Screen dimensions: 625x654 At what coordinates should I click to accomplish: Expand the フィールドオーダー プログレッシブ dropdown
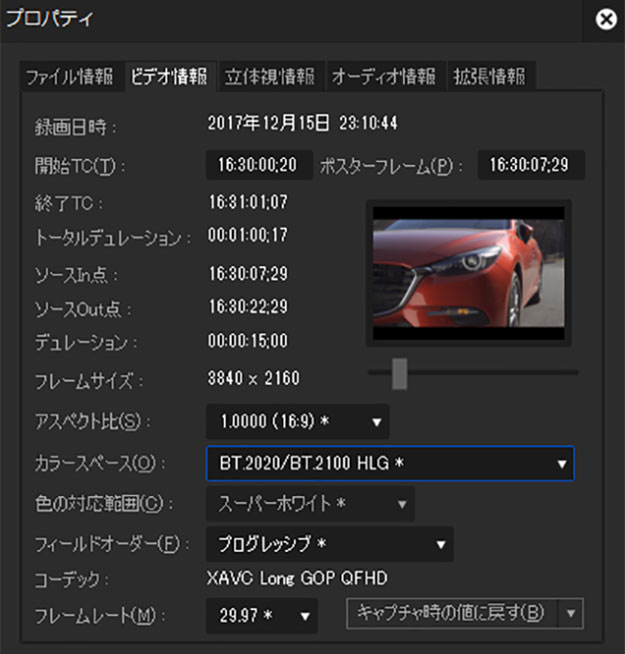329,545
